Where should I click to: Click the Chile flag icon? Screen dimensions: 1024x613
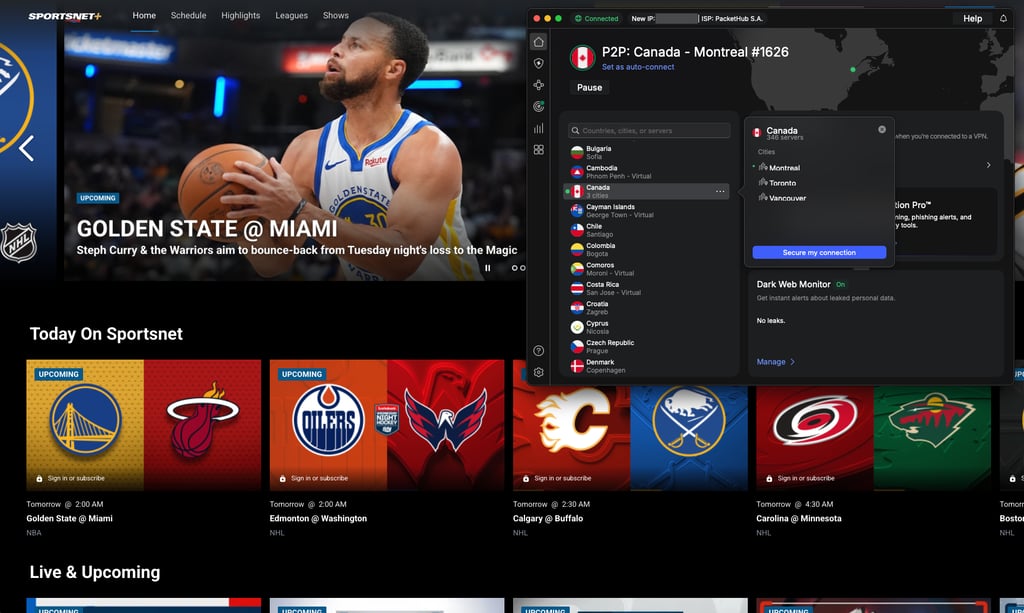tap(577, 230)
